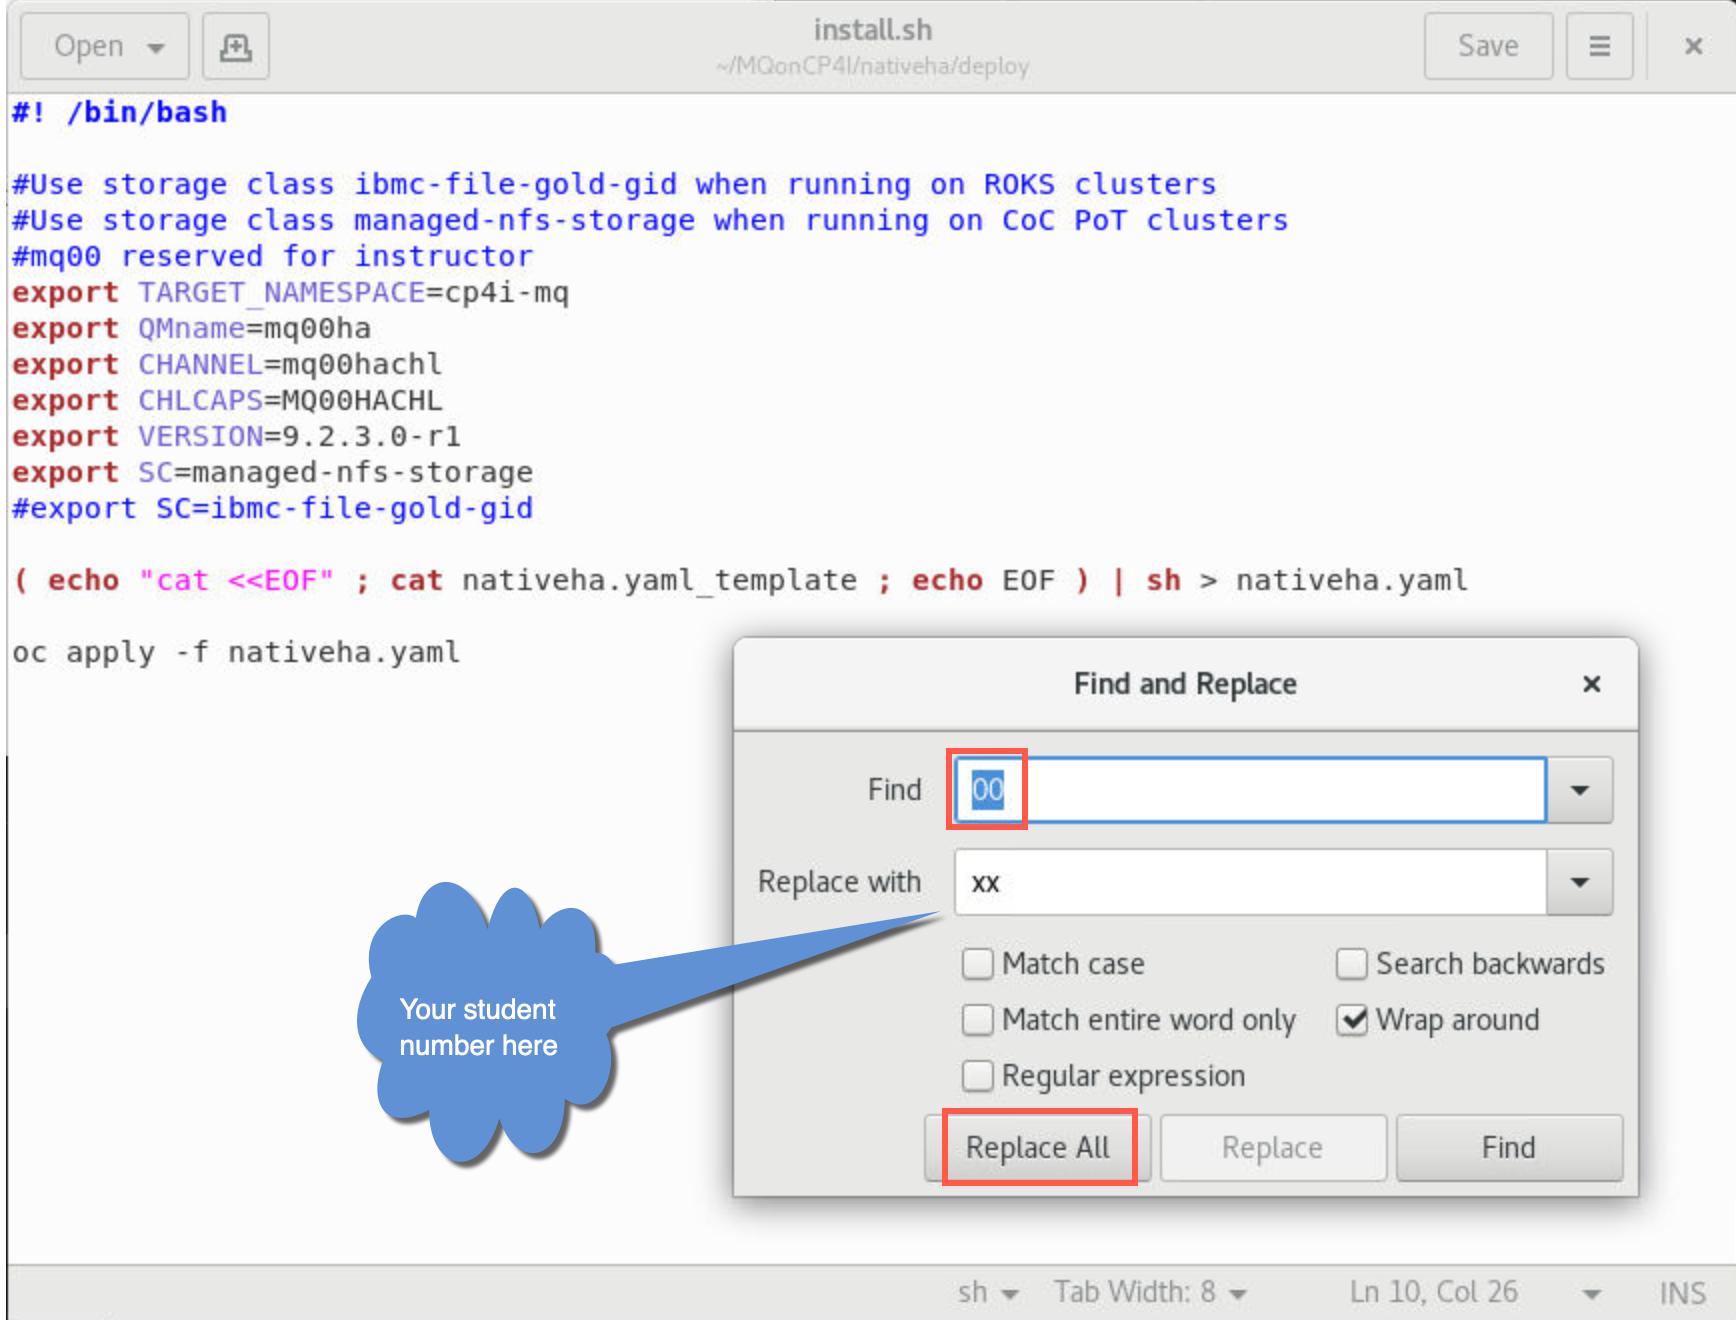
Task: Open the Tab Width menu in status bar
Action: [1150, 1292]
